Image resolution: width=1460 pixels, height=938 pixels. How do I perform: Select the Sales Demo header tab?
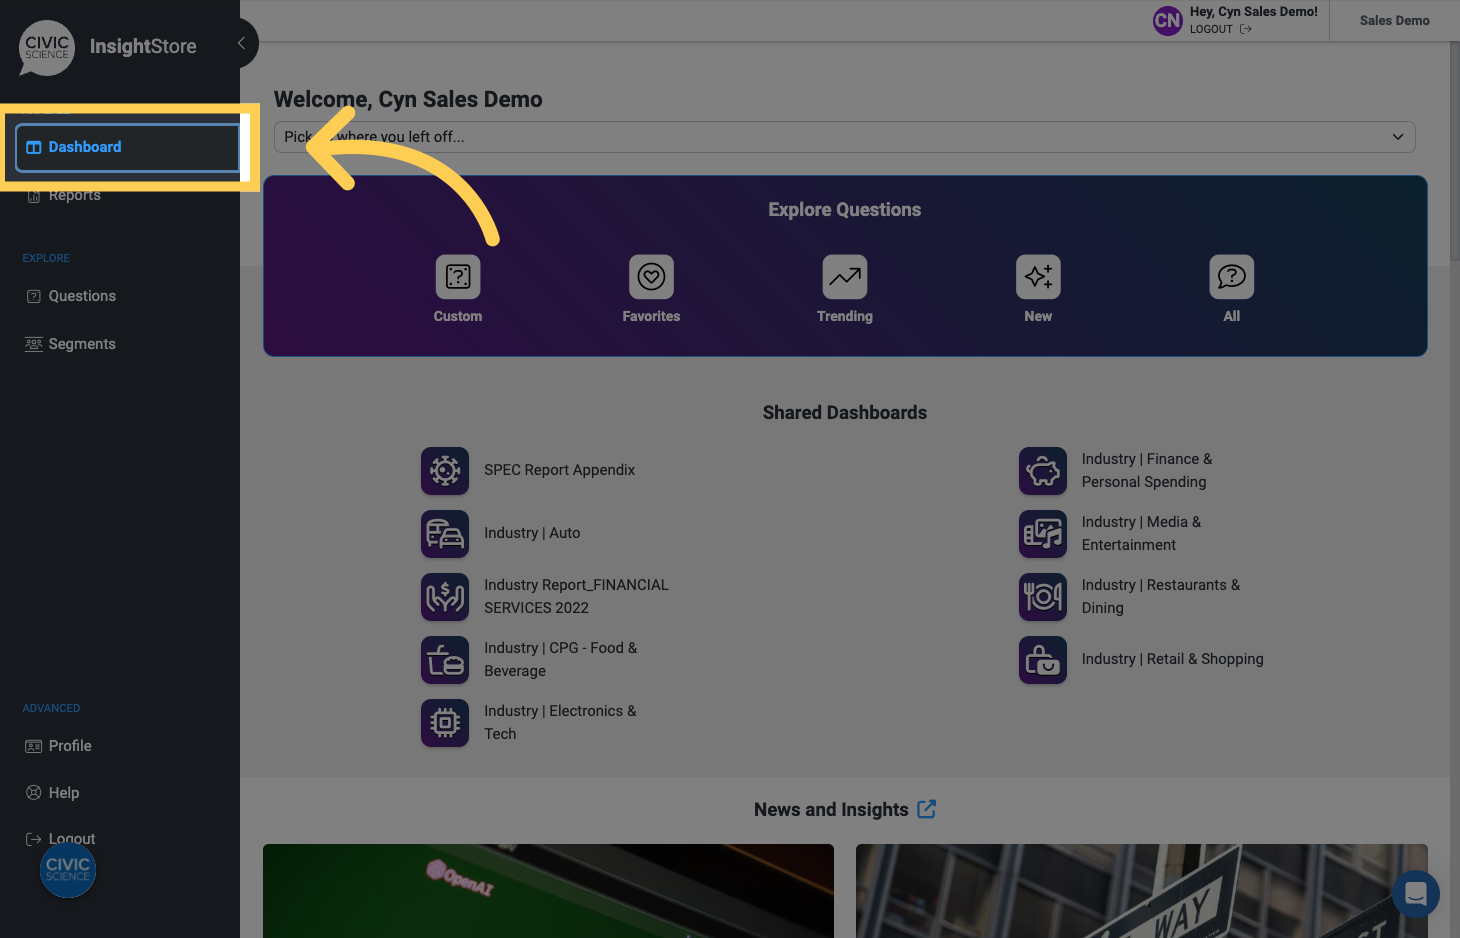[x=1394, y=21]
